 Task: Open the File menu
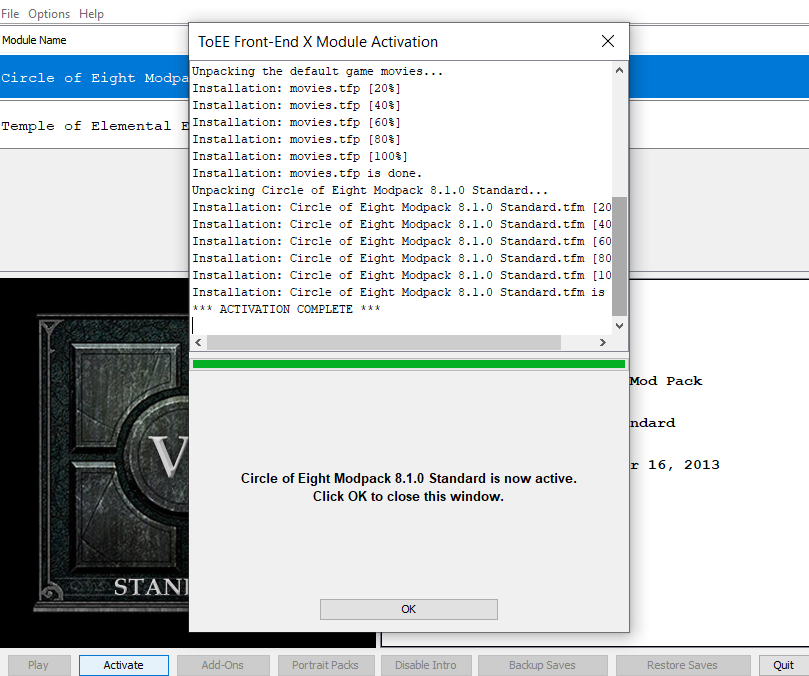[x=10, y=14]
